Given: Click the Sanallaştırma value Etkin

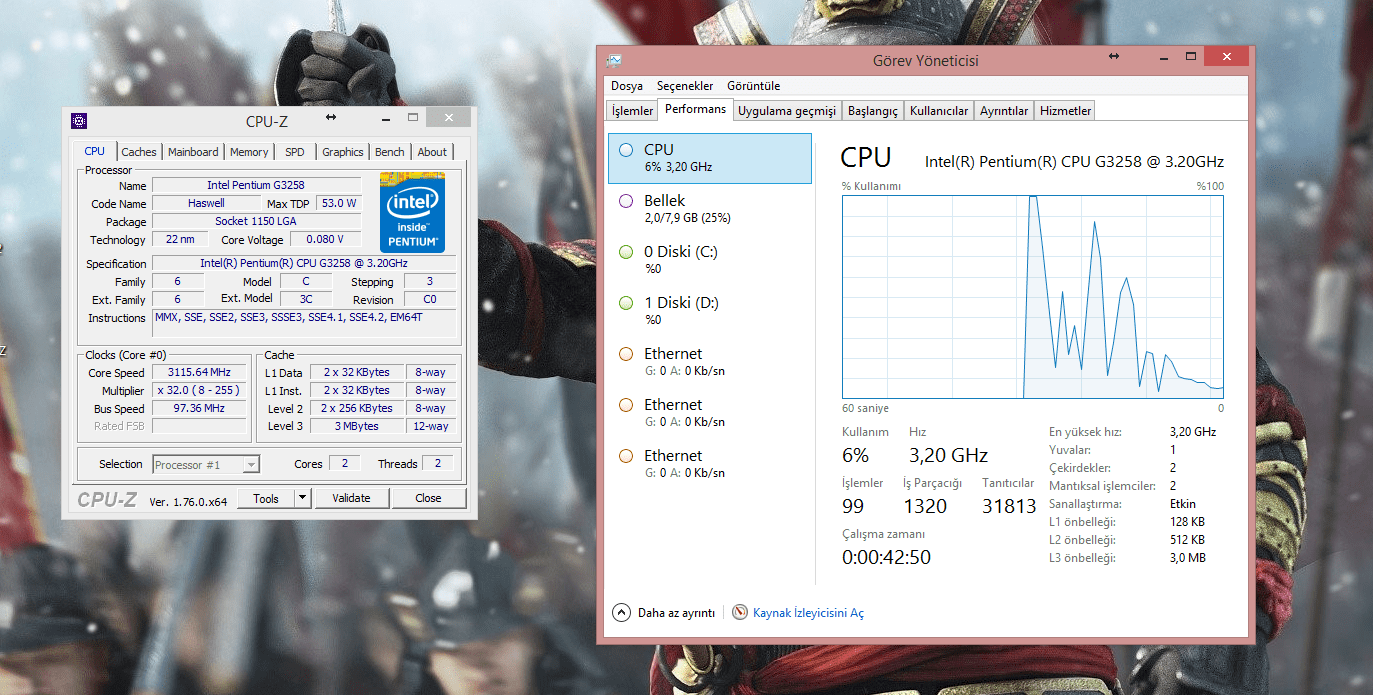Looking at the screenshot, I should (1182, 504).
